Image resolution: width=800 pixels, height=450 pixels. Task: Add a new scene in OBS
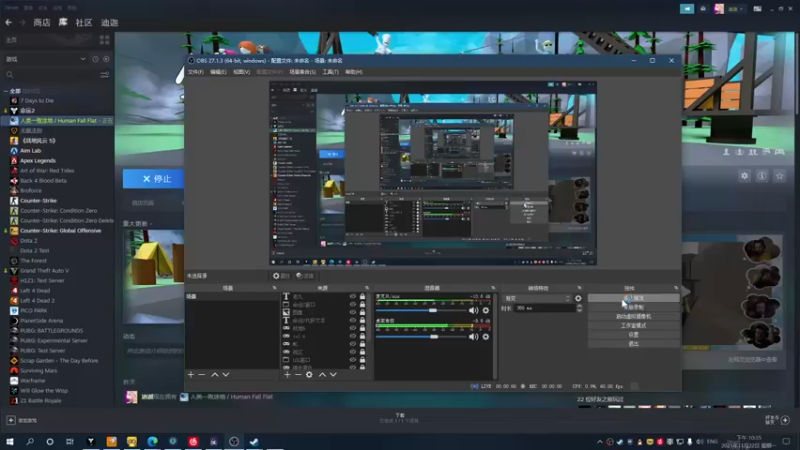pos(191,374)
